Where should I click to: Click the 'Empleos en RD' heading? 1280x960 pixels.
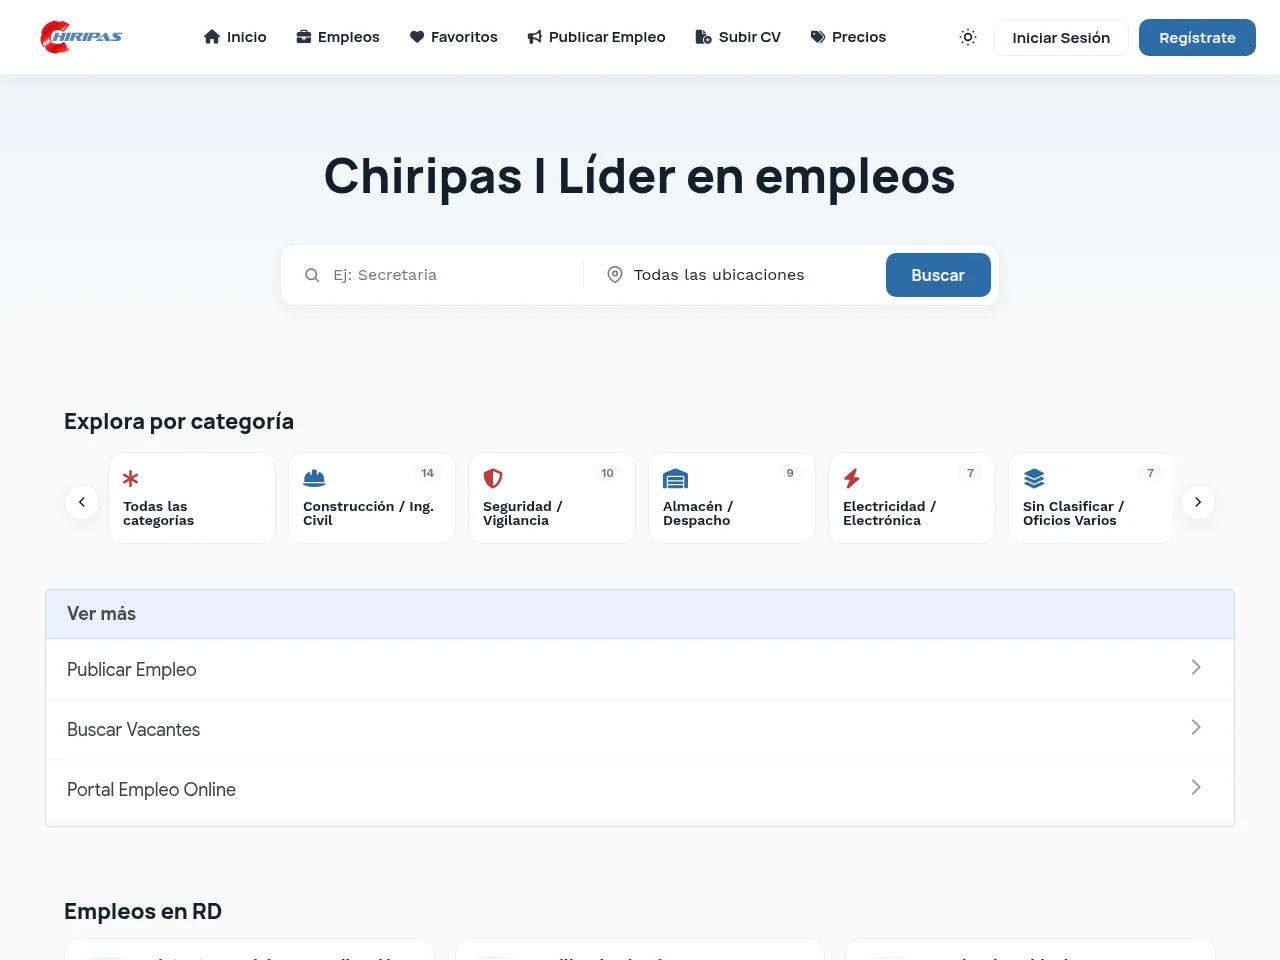pyautogui.click(x=143, y=911)
